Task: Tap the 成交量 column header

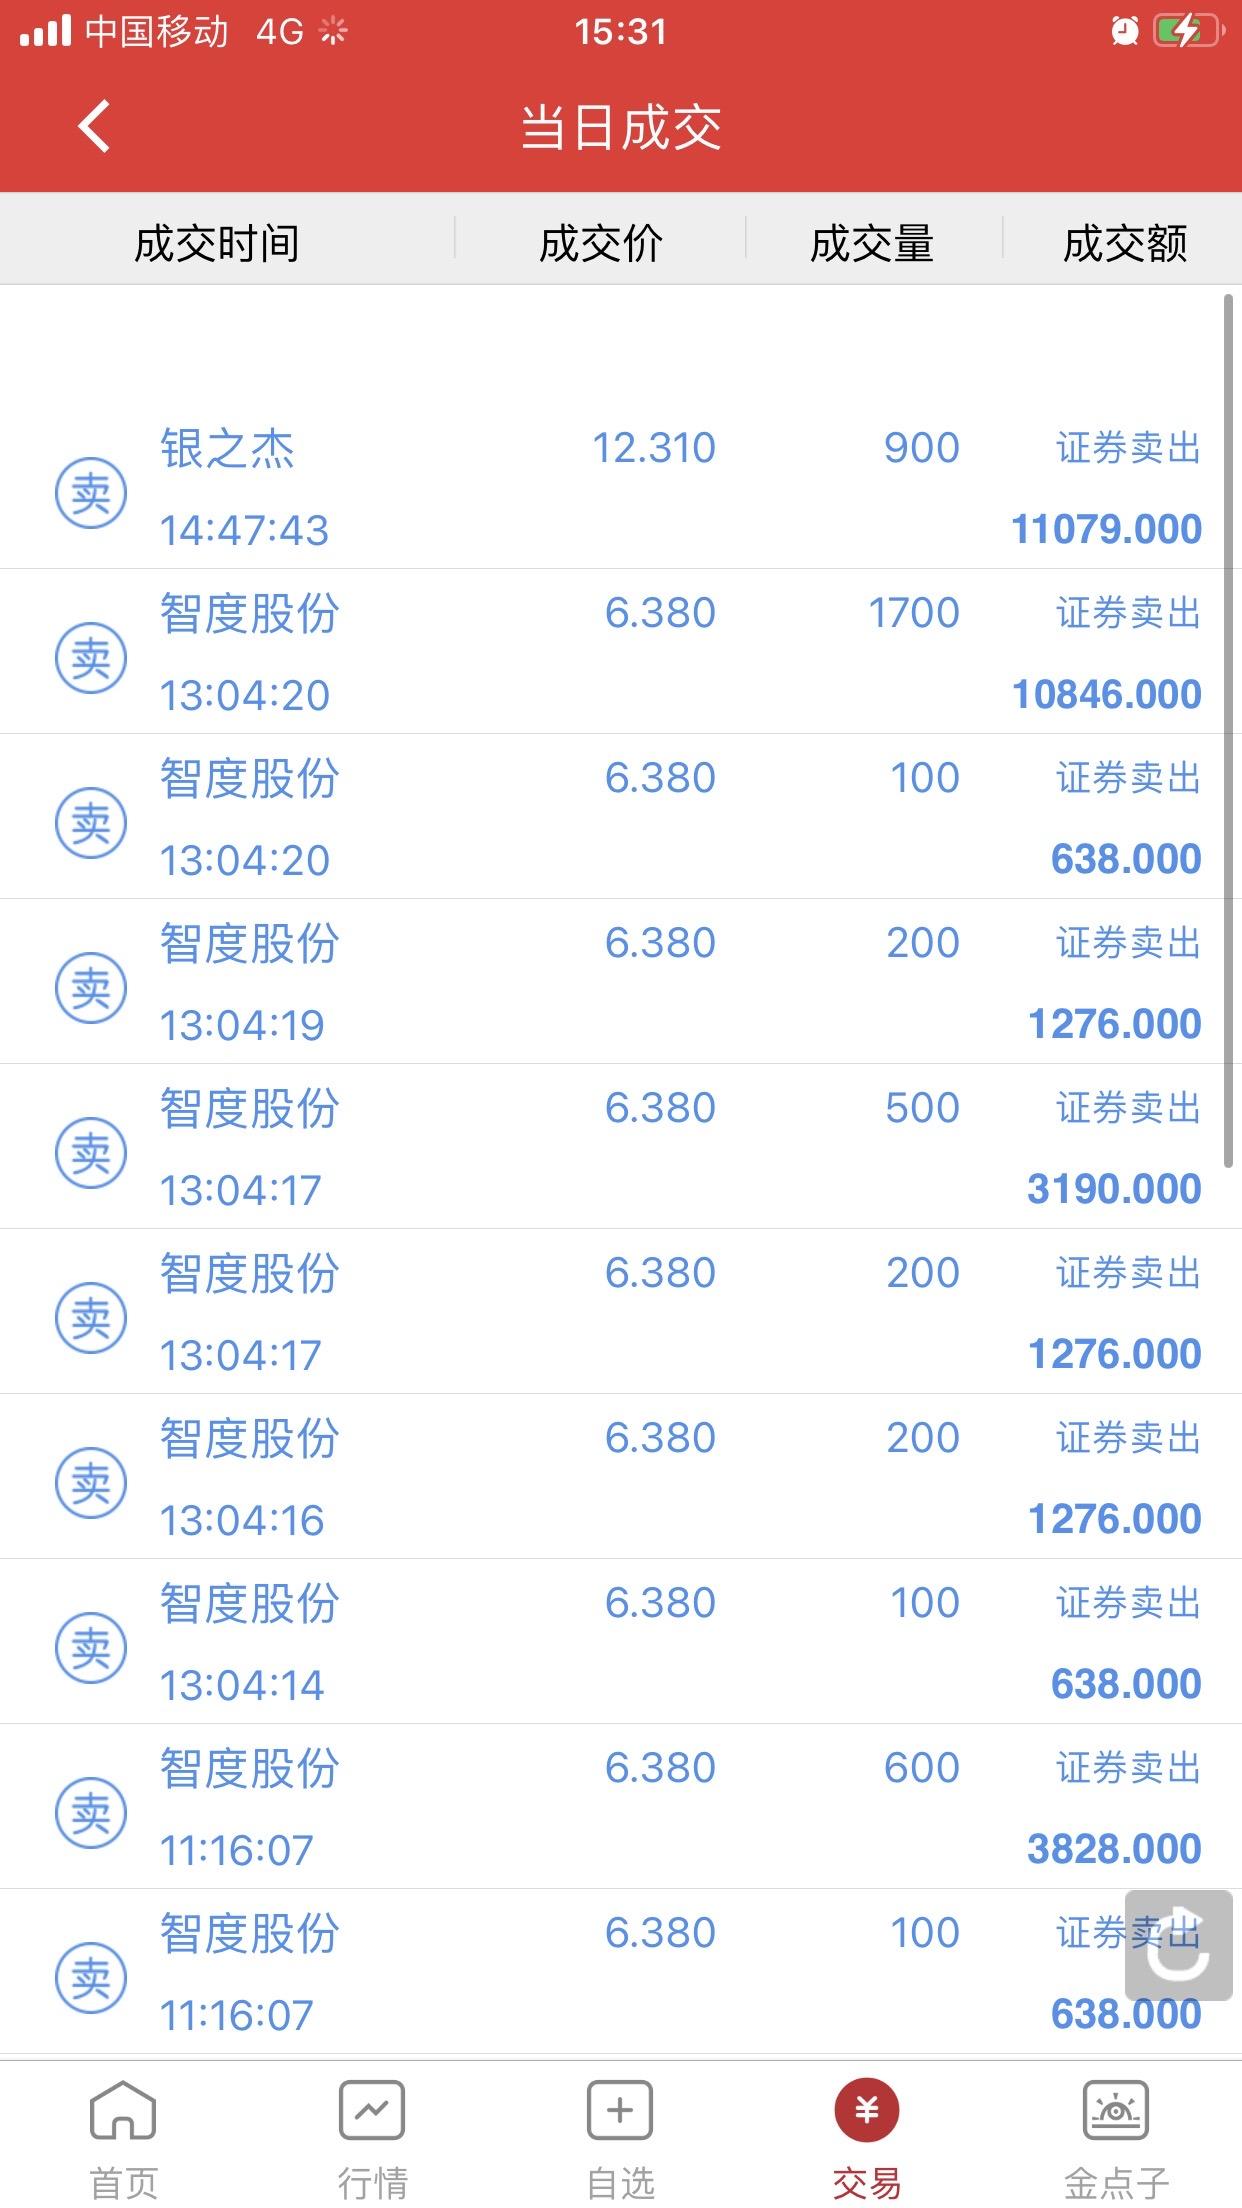Action: click(x=871, y=243)
